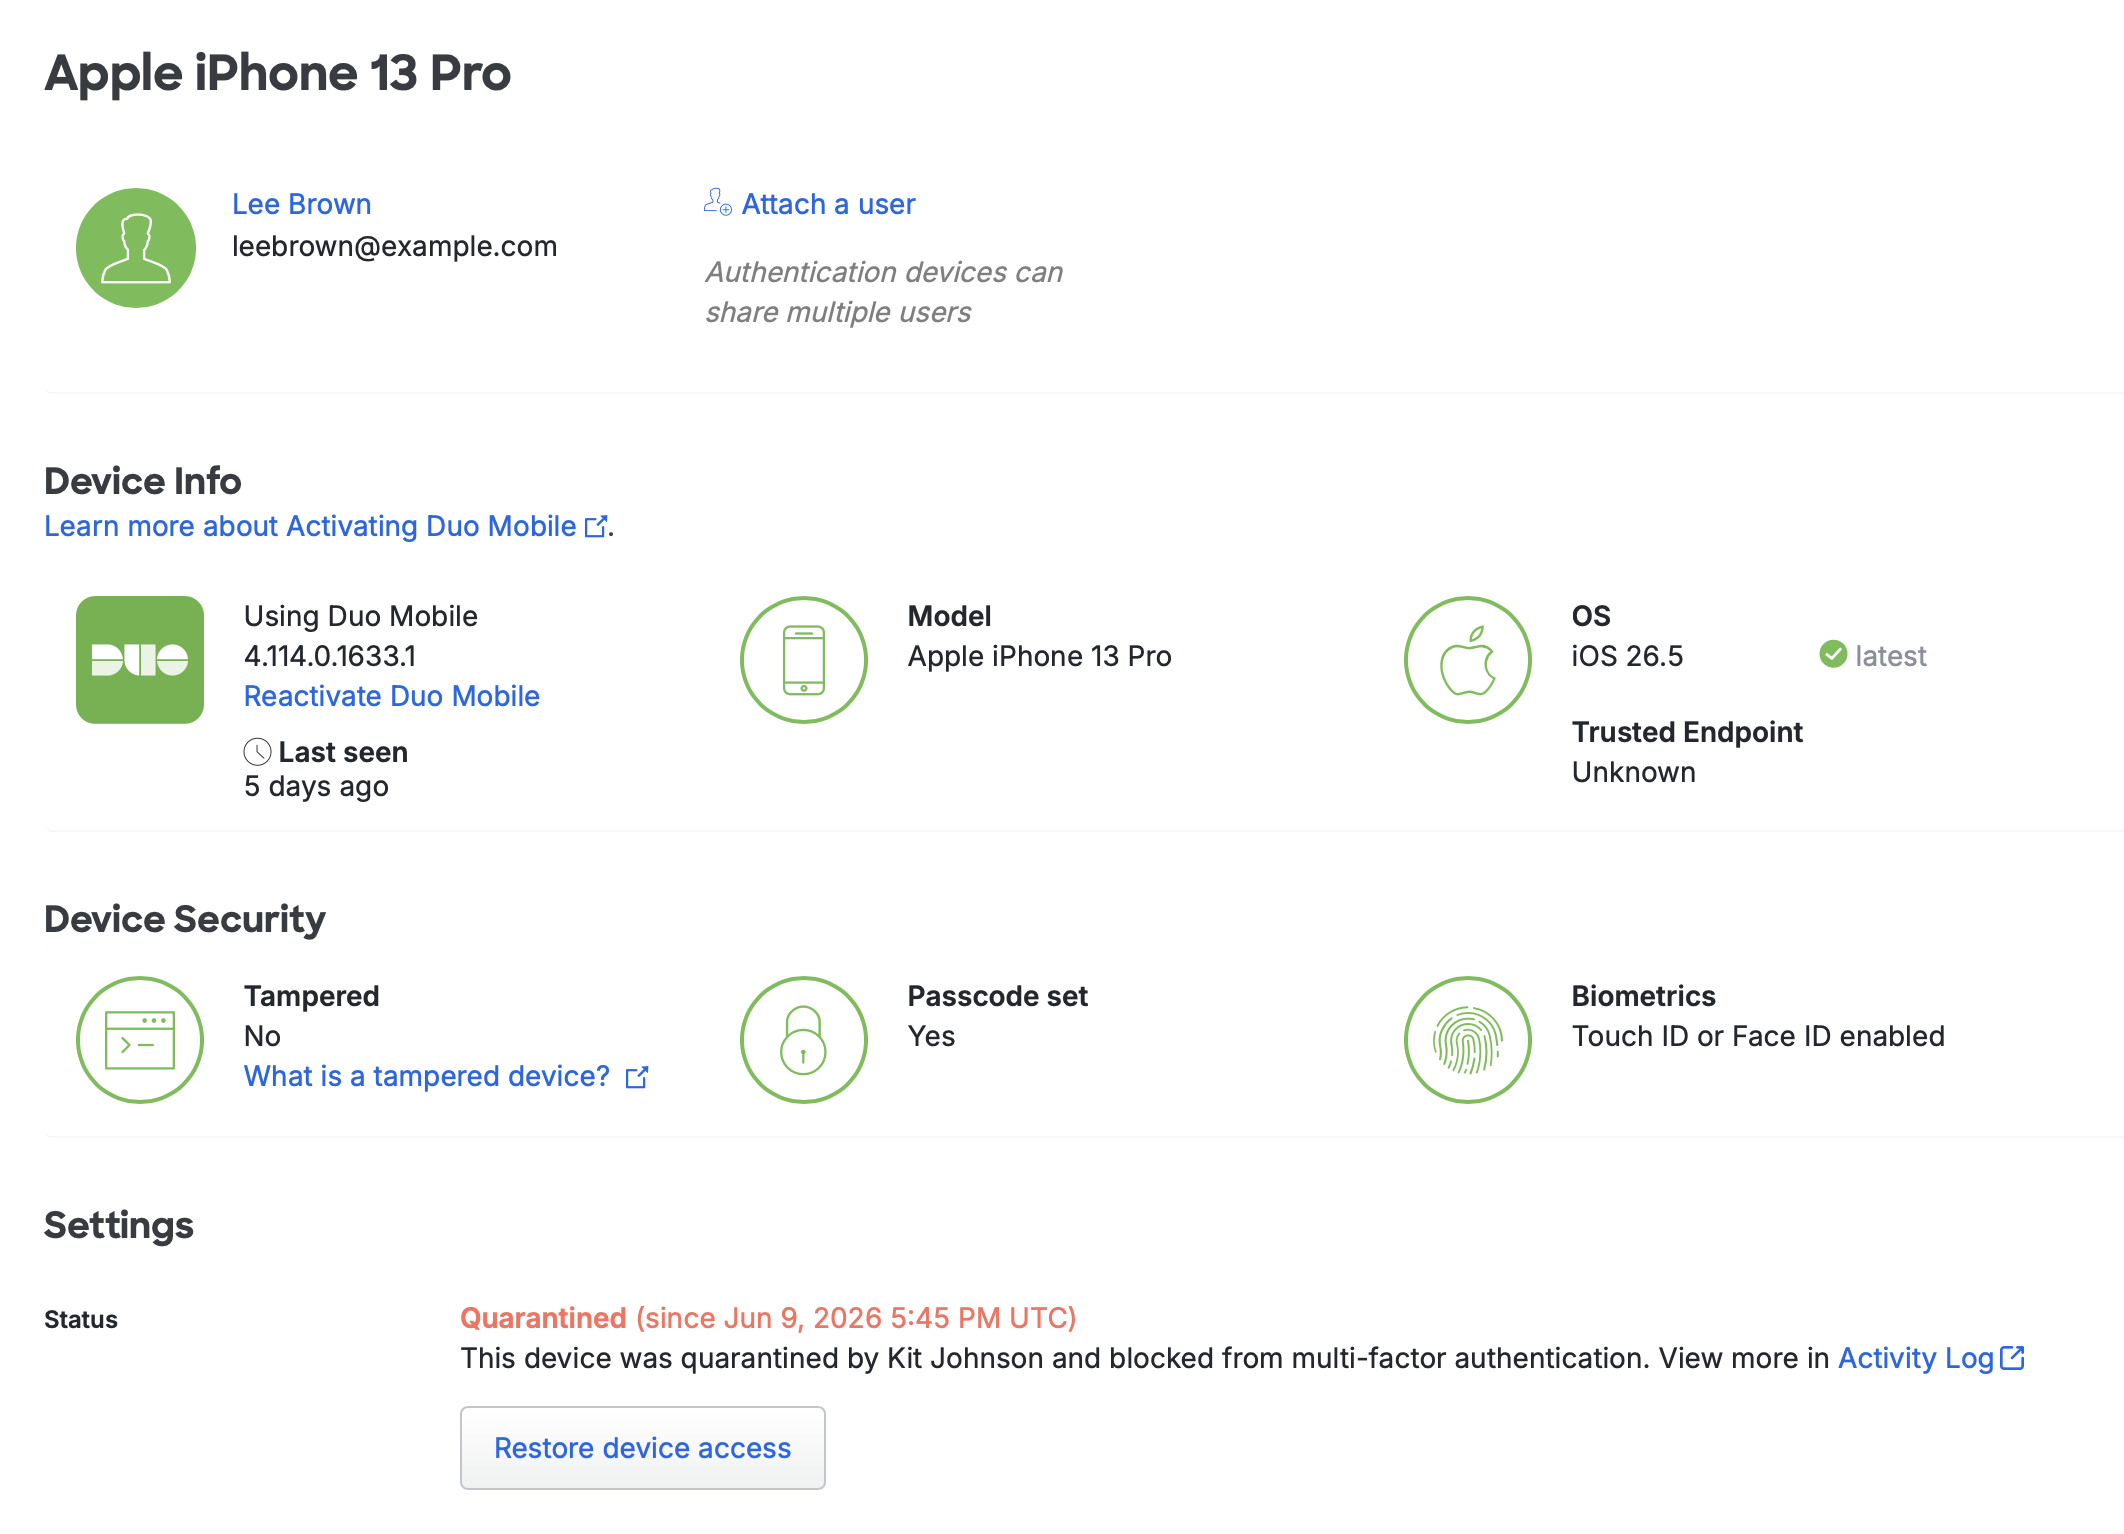Click the Biometrics fingerprint icon

click(x=1468, y=1040)
